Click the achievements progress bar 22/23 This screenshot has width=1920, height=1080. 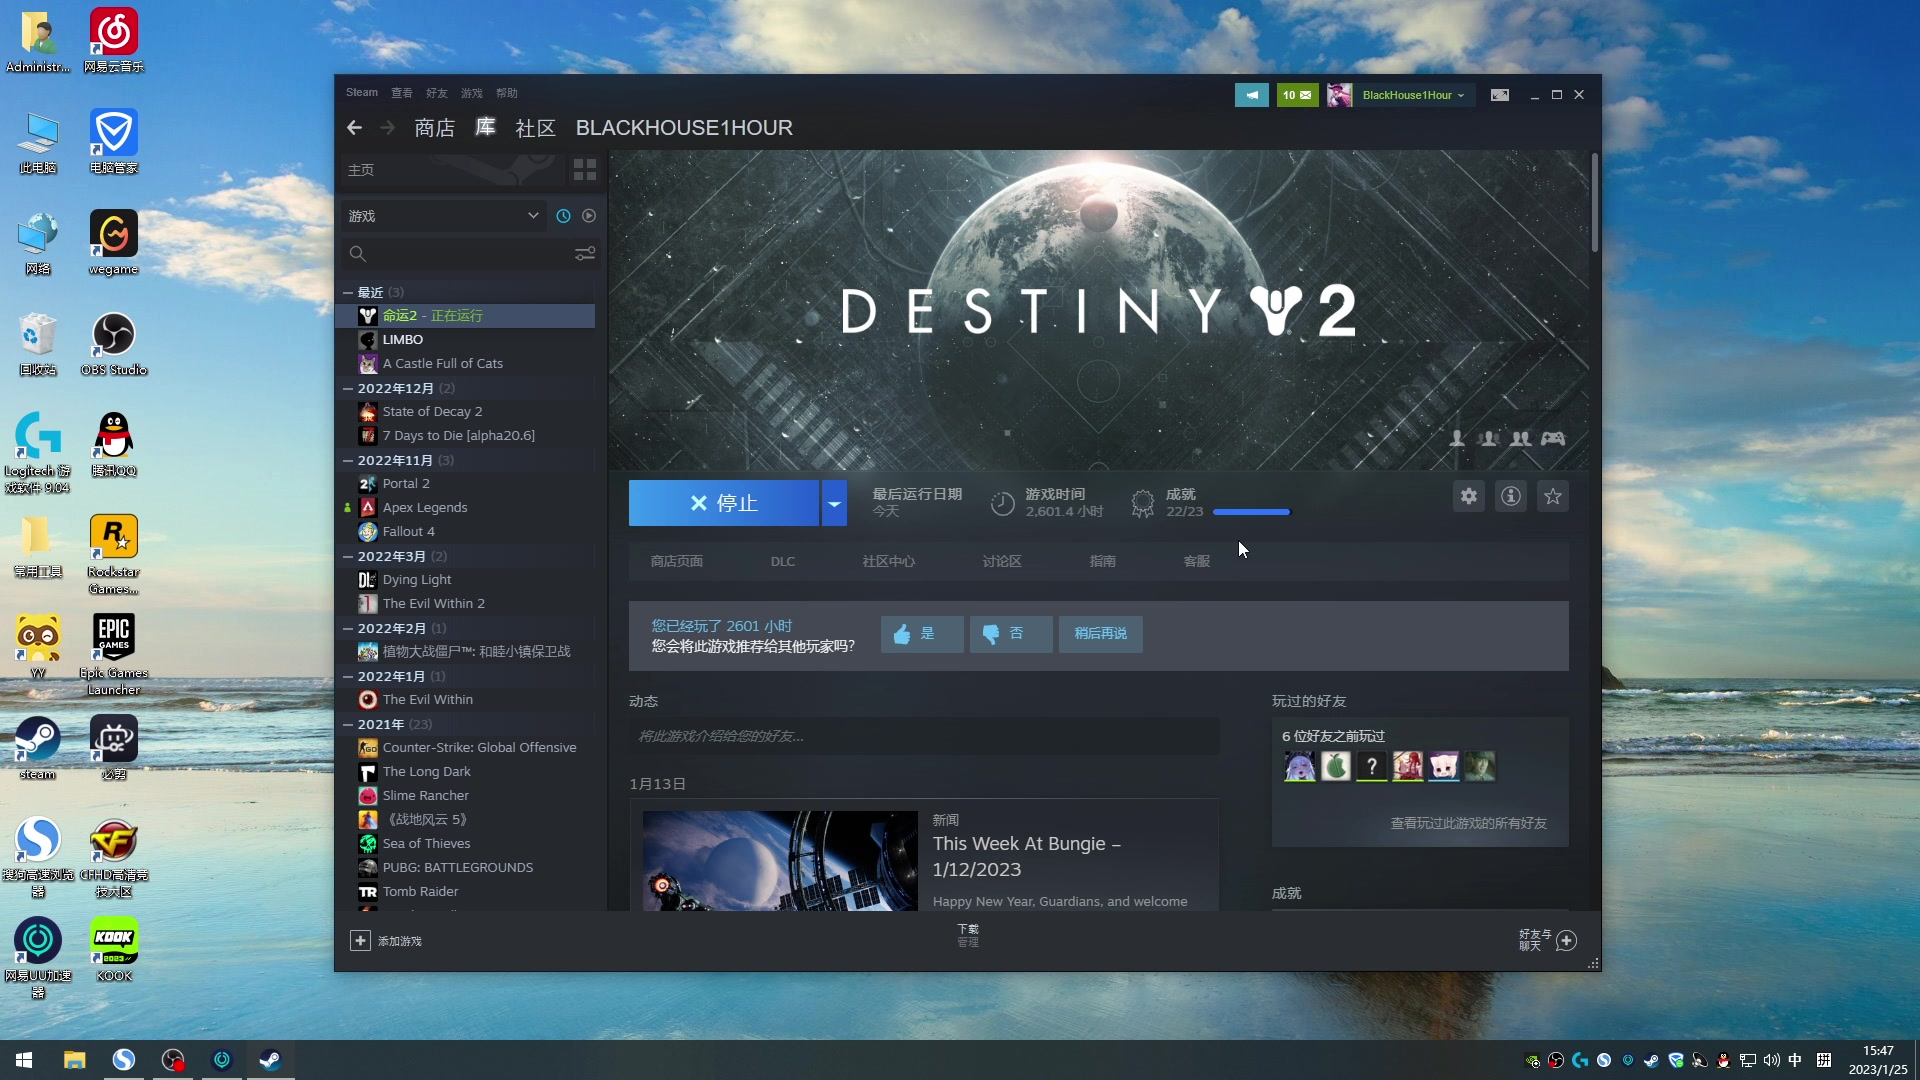coord(1251,512)
